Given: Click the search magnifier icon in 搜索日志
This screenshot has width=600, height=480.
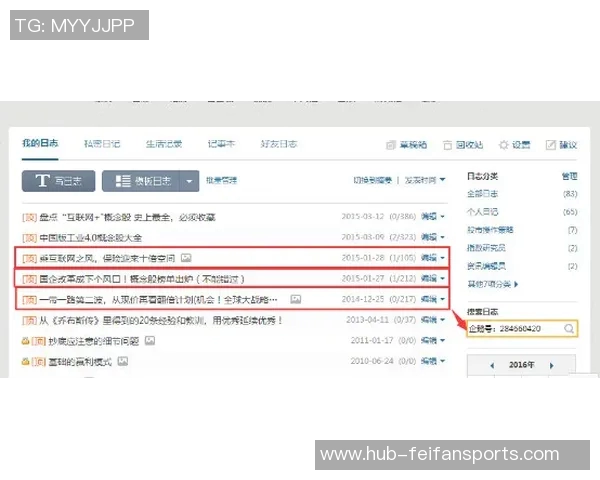Looking at the screenshot, I should point(568,329).
